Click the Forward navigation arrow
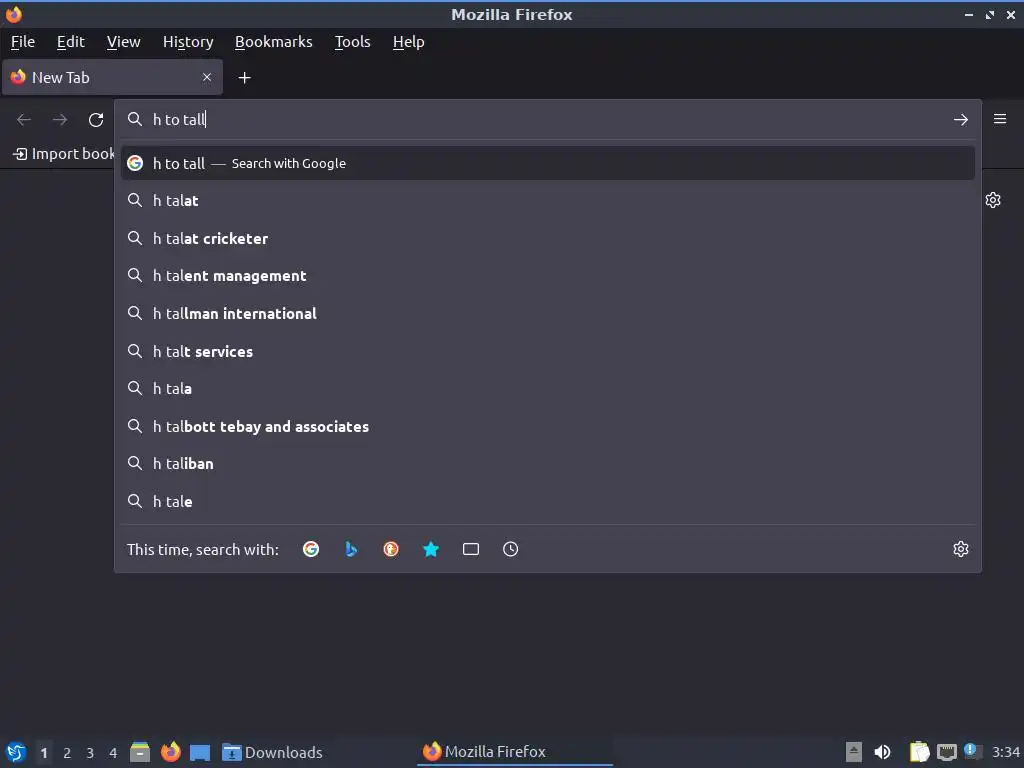 click(x=60, y=120)
